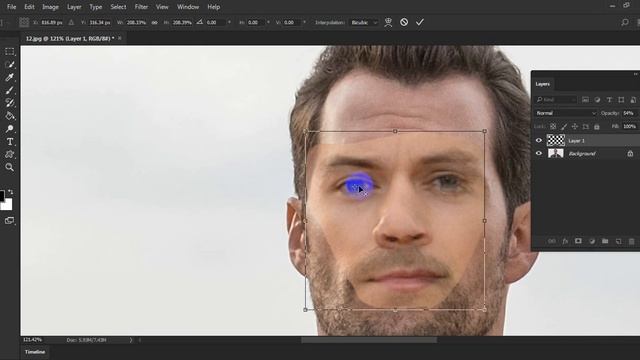Open the blend mode Normal dropdown
Image resolution: width=640 pixels, height=360 pixels.
click(566, 113)
